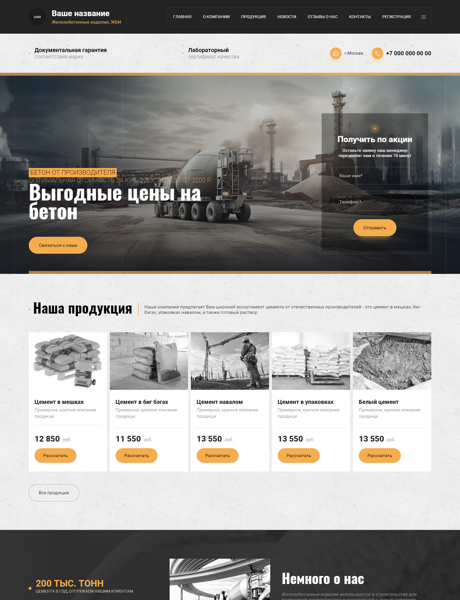Open the РЕГИСТРАЦИЯ menu item

[396, 17]
